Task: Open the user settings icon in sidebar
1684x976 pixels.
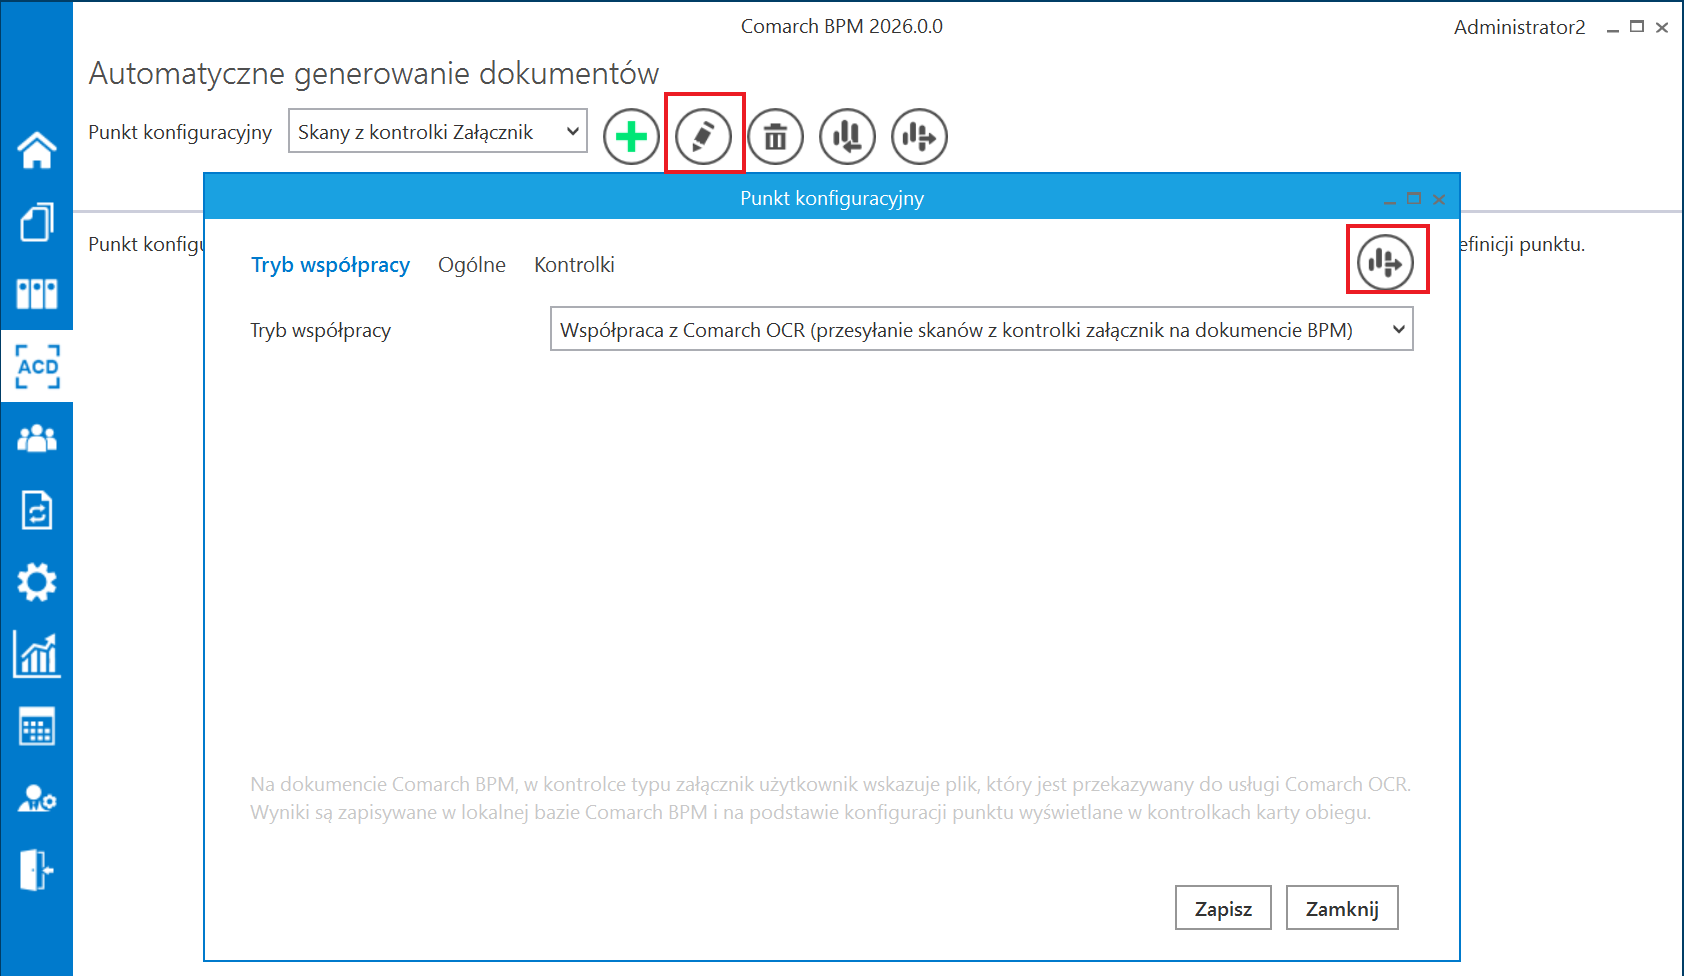Action: (37, 799)
